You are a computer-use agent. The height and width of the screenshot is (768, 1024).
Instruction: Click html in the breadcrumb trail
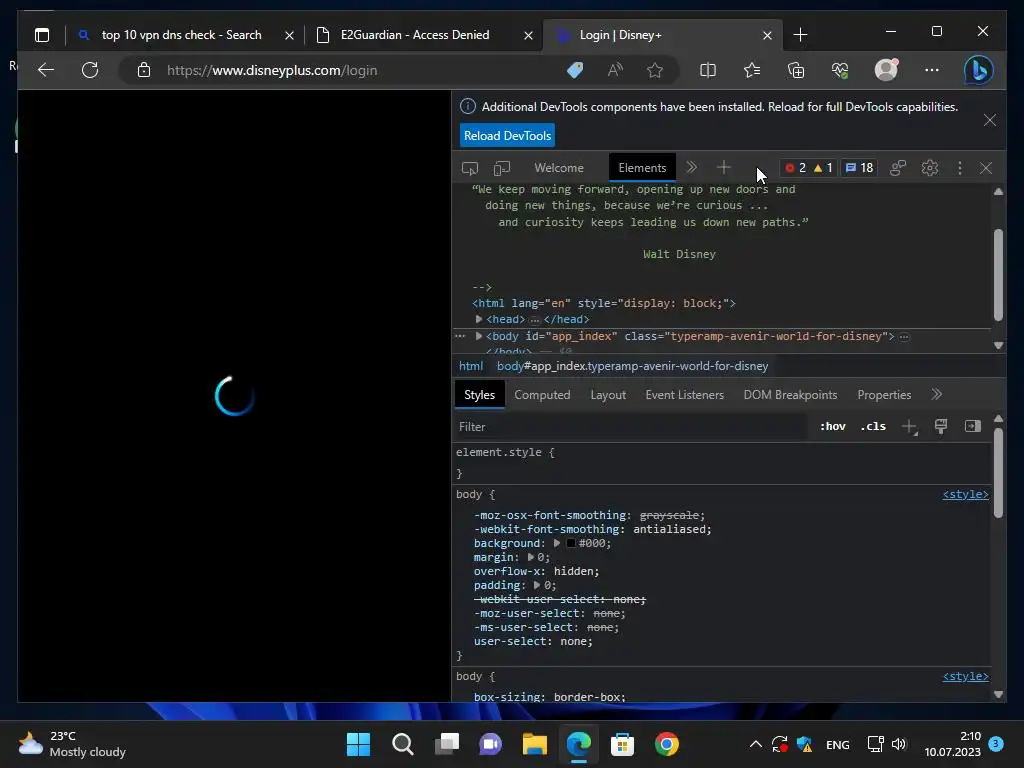pyautogui.click(x=471, y=366)
